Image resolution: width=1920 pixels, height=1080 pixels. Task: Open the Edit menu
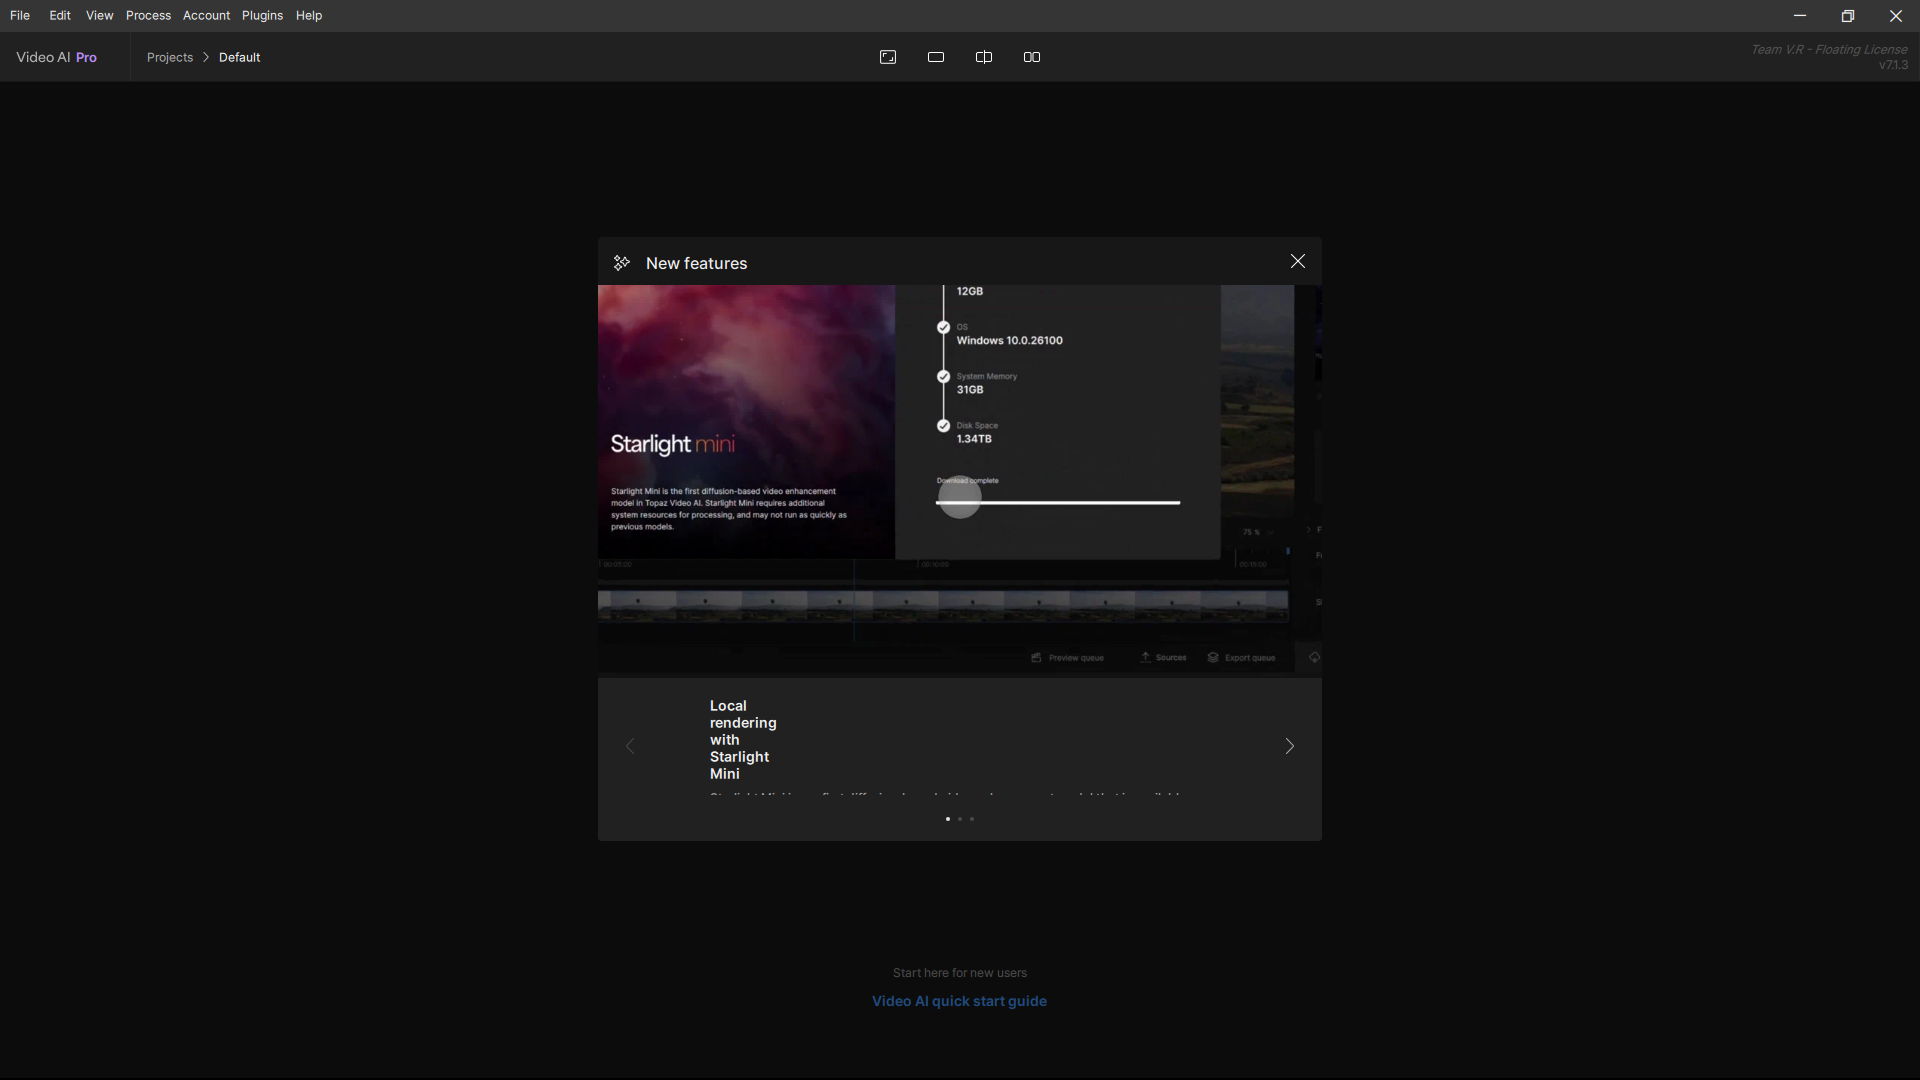[x=60, y=15]
